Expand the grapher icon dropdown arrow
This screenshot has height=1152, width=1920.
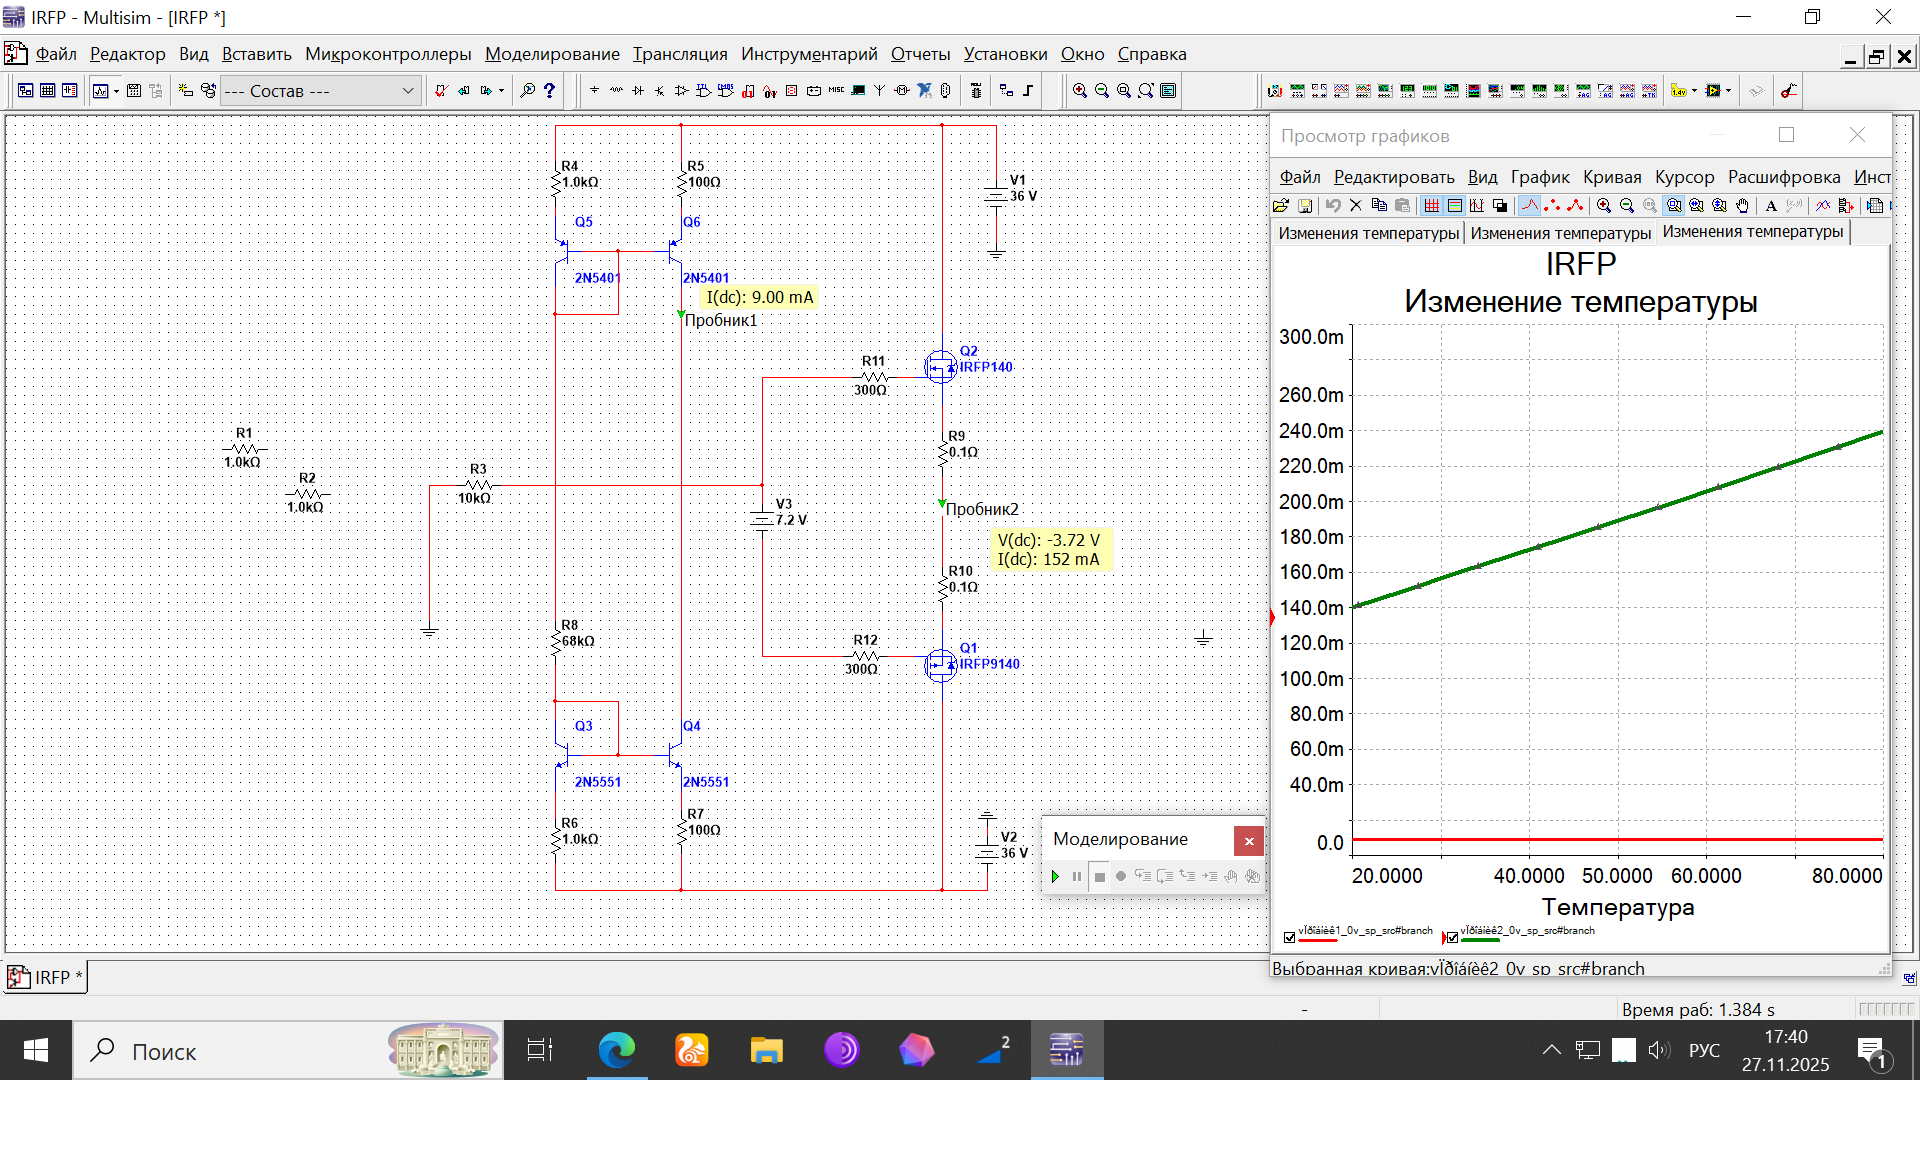pyautogui.click(x=116, y=91)
